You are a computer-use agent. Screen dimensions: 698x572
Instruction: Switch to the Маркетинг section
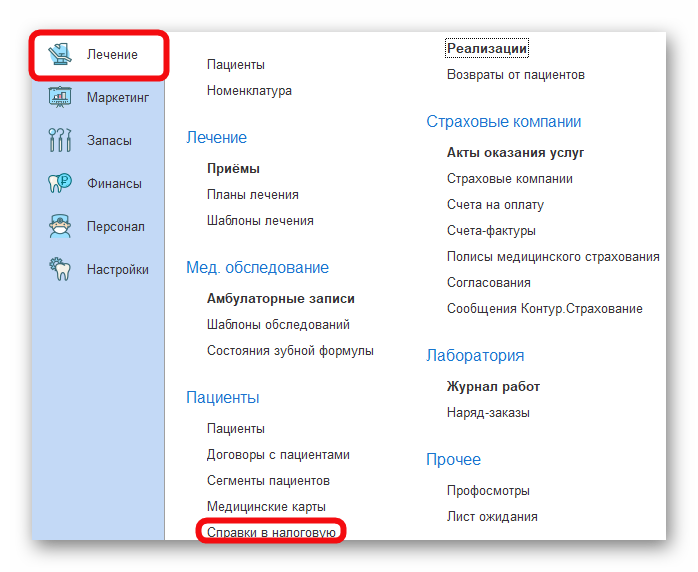click(99, 97)
